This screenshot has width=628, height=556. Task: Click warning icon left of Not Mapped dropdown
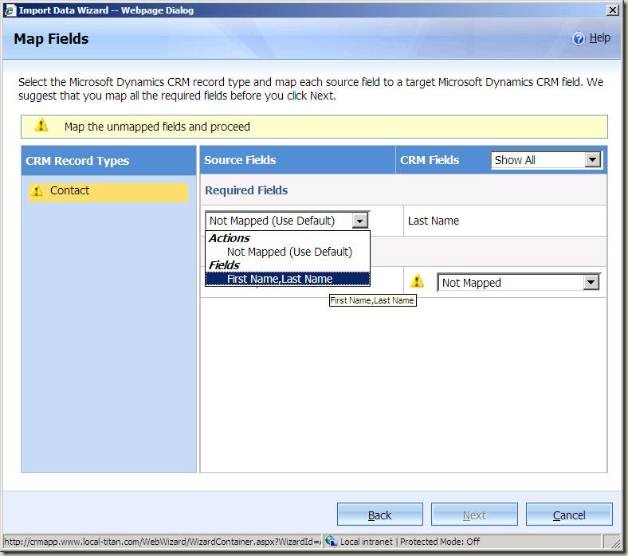(x=417, y=282)
